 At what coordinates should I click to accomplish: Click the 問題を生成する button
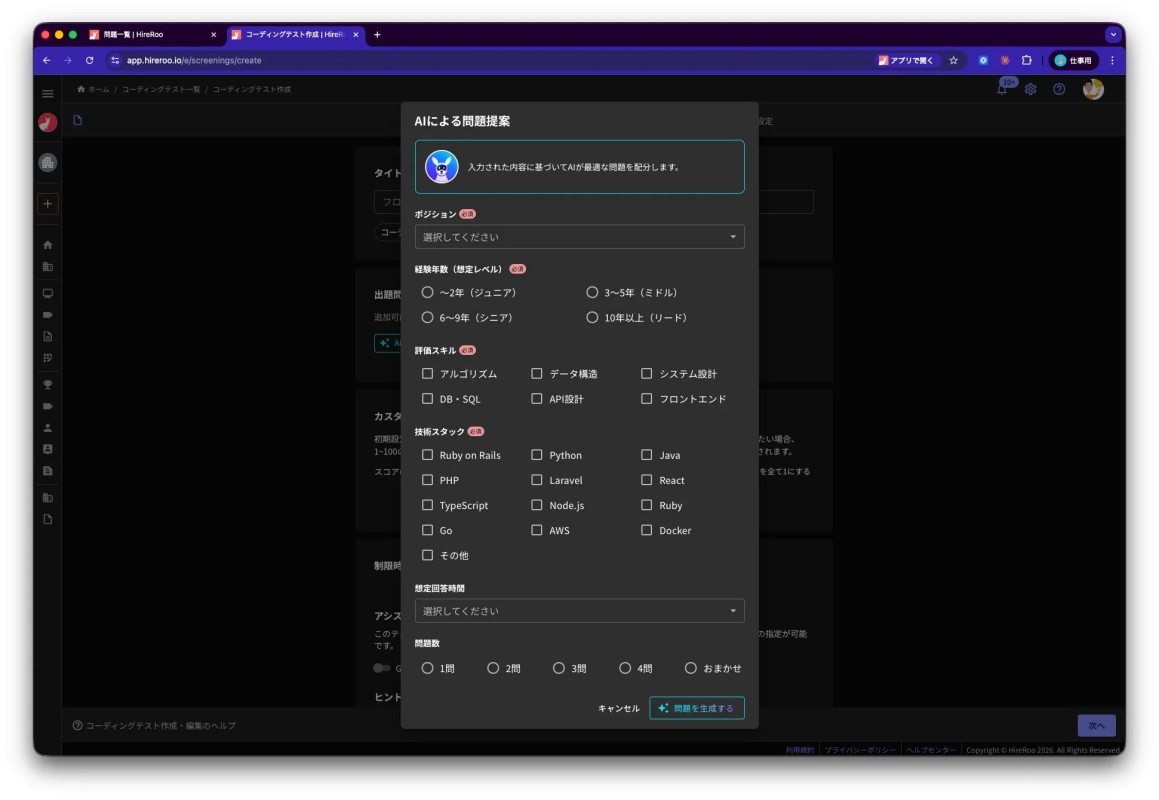697,707
